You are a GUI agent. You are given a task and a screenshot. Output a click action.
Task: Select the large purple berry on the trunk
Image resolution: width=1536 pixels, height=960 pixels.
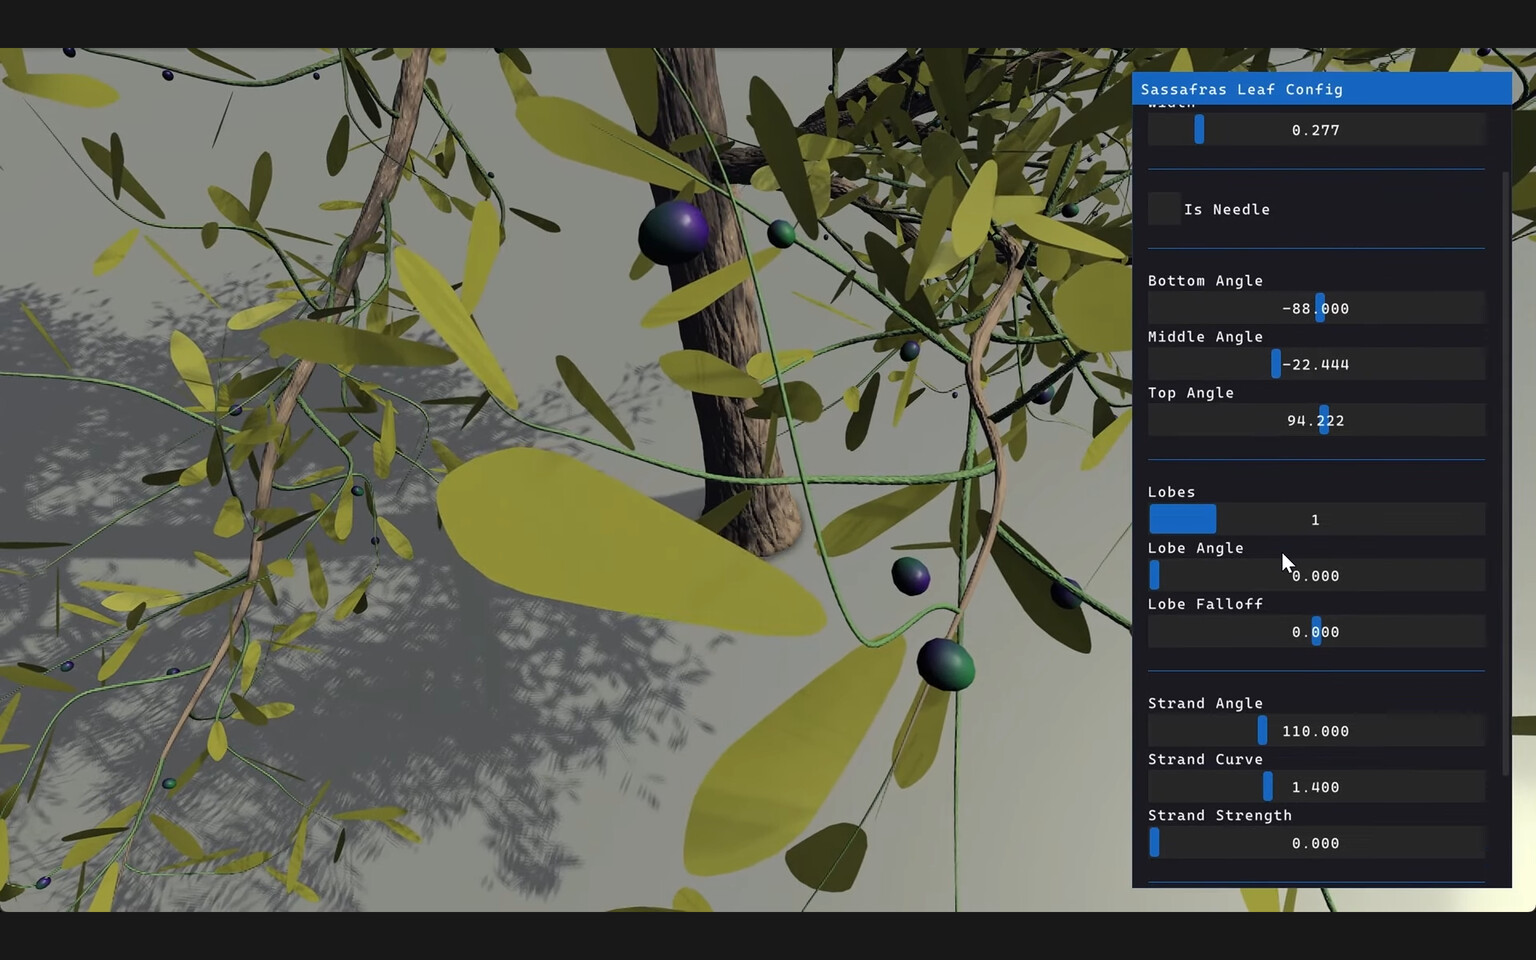coord(672,232)
